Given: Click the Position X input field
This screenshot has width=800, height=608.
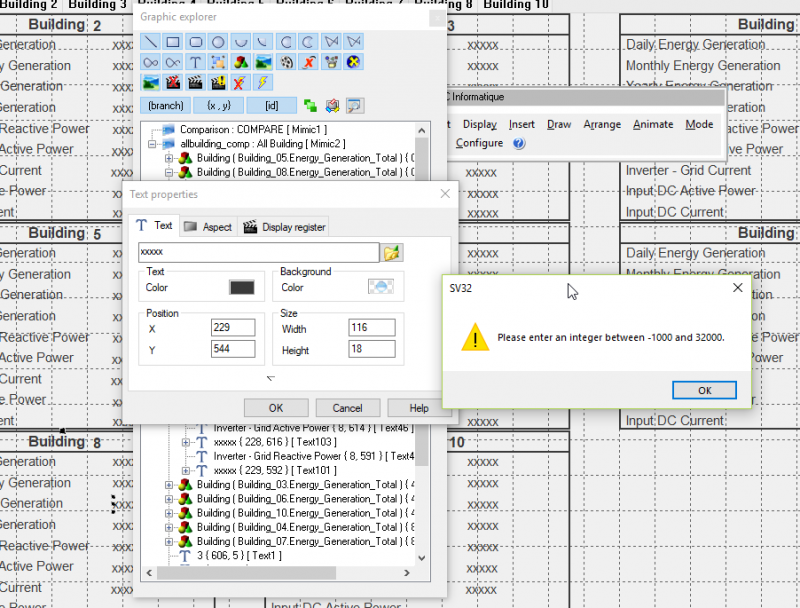Looking at the screenshot, I should click(x=233, y=327).
